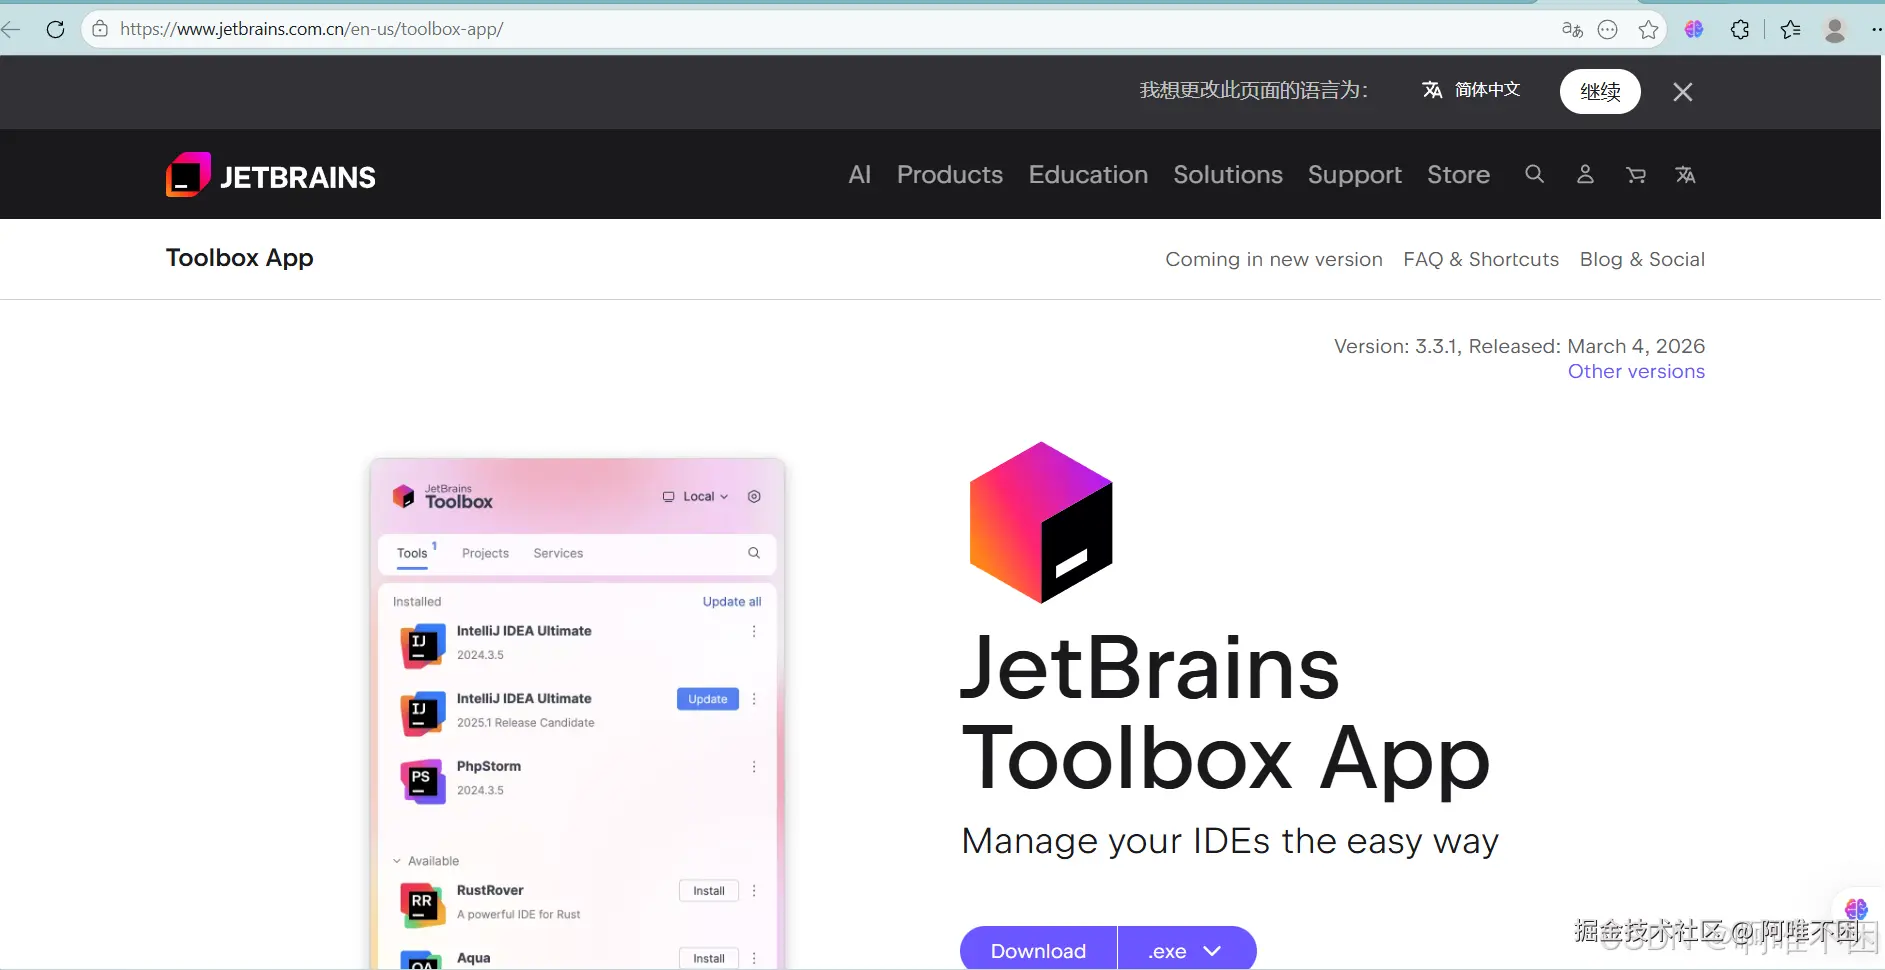
Task: Click the PhpStorm app icon
Action: tap(422, 781)
